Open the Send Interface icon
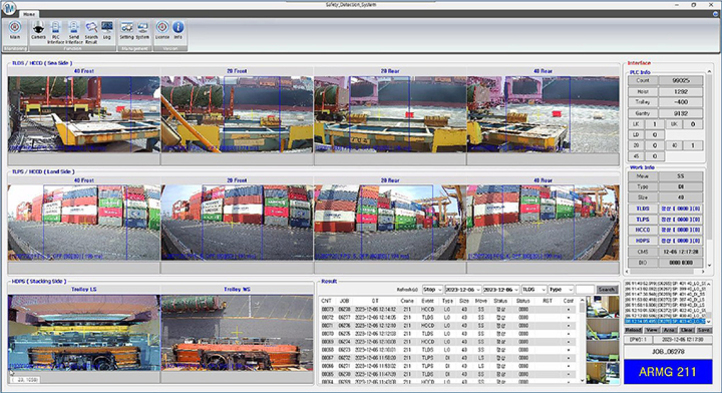The width and height of the screenshot is (722, 393). coord(74,32)
